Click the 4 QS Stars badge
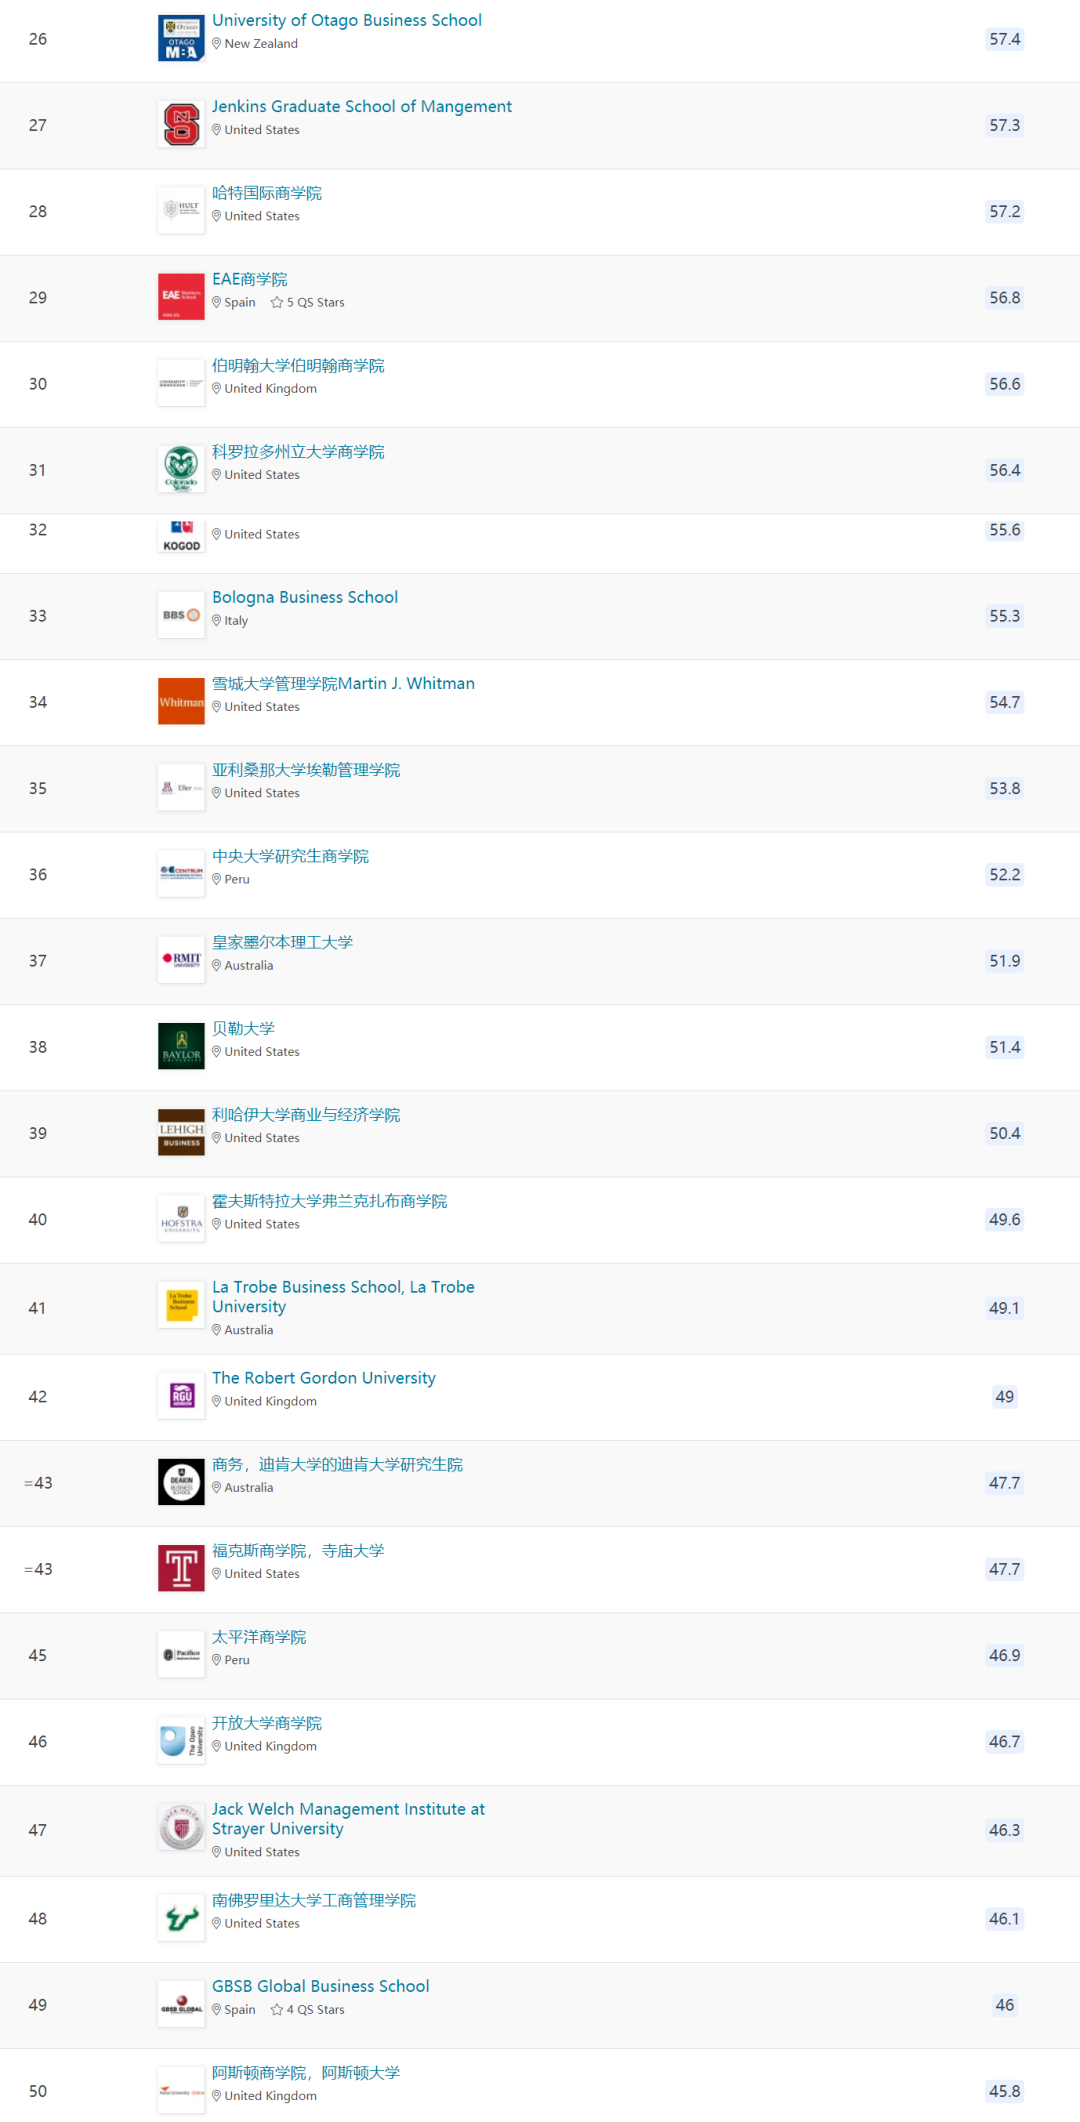This screenshot has width=1080, height=2122. tap(308, 2009)
